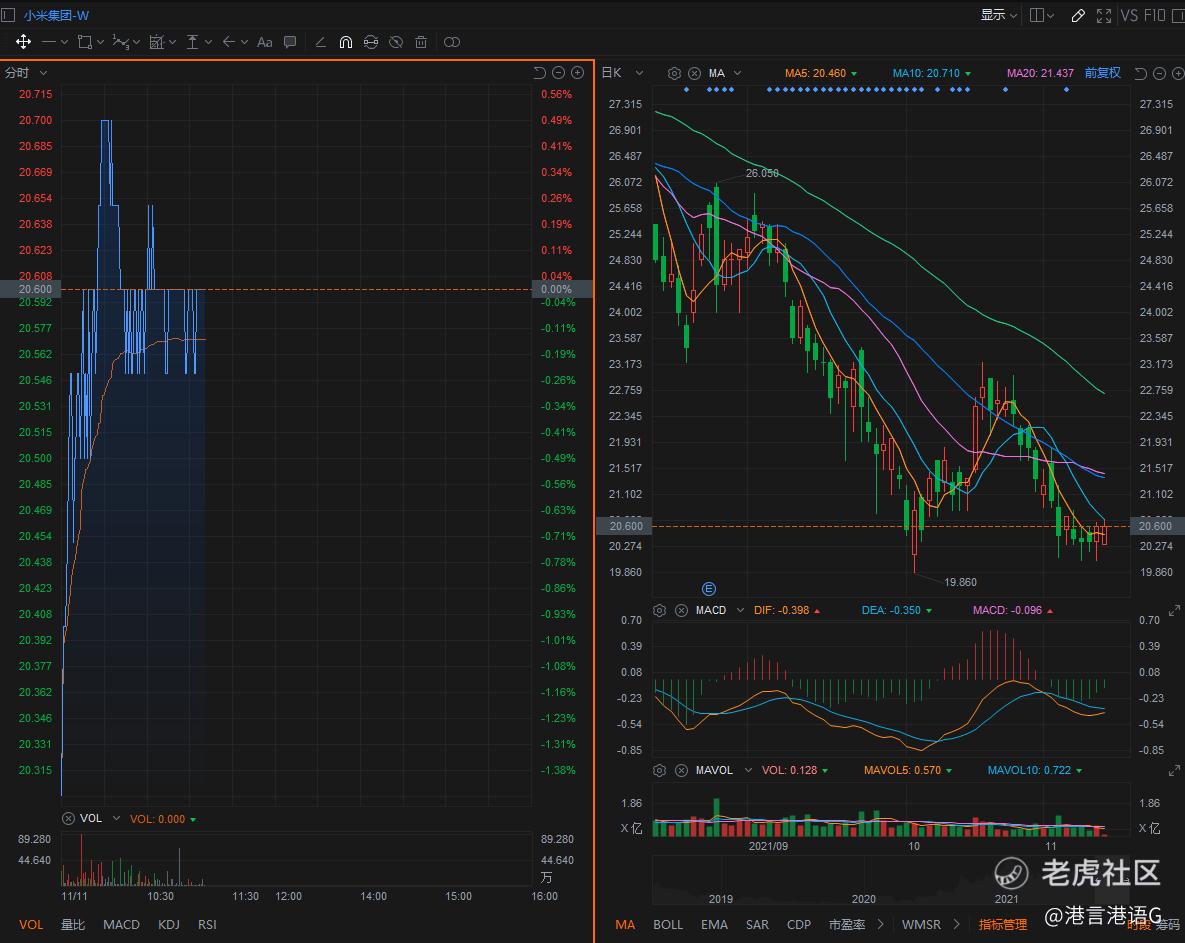Open the 显示 display dropdown
This screenshot has height=943, width=1185.
tap(999, 15)
